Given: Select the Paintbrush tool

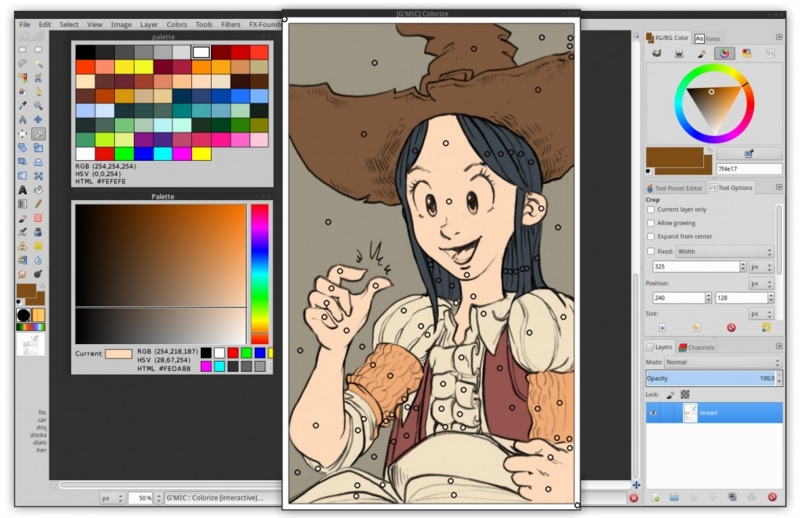Looking at the screenshot, I should (22, 218).
